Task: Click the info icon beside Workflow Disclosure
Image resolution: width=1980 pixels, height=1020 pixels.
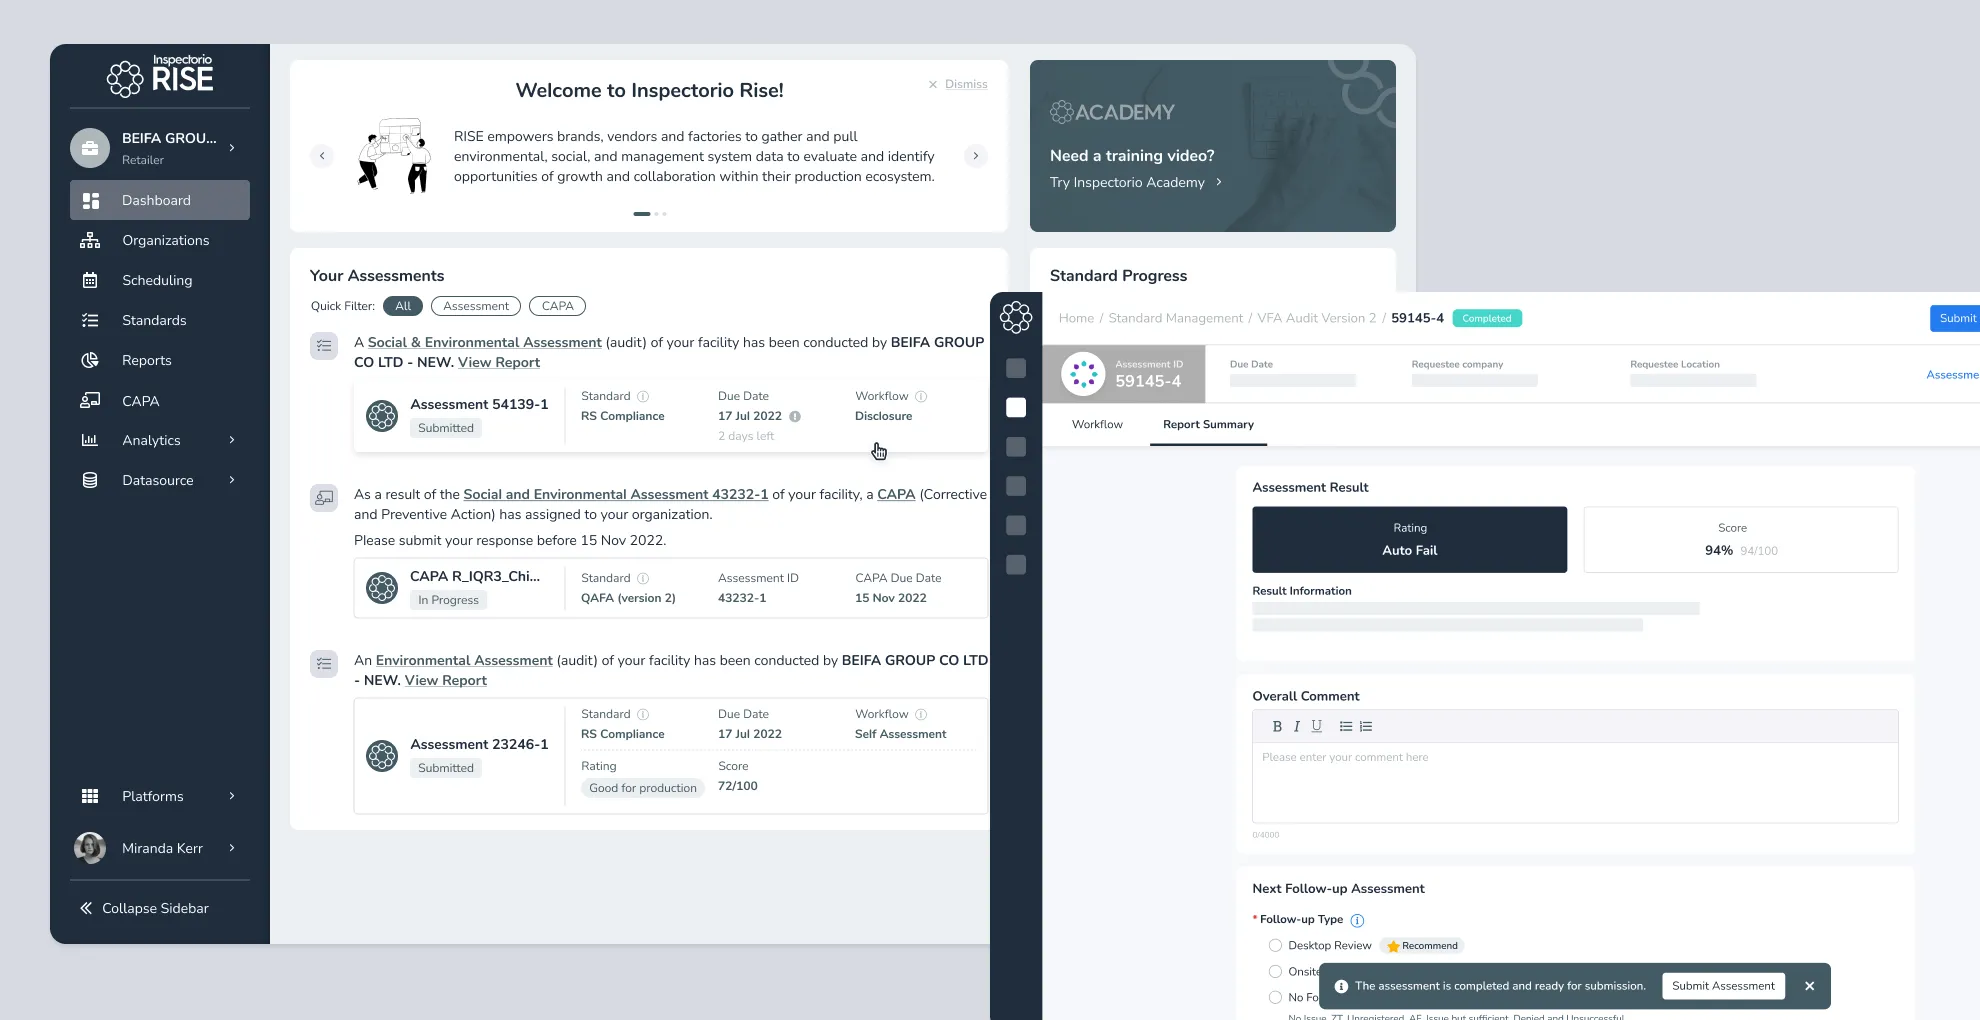Action: (921, 396)
